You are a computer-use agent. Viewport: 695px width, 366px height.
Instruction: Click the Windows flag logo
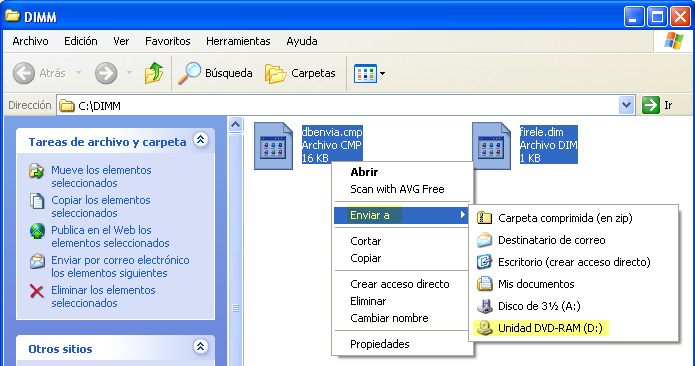pos(674,41)
